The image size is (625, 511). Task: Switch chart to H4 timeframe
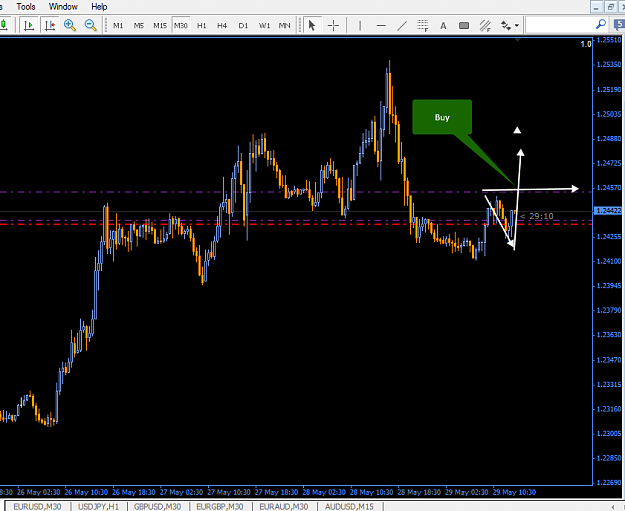(x=222, y=26)
